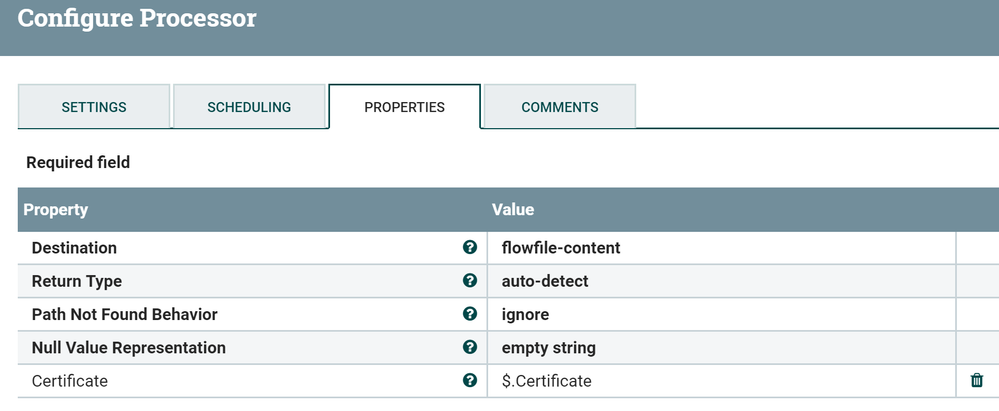Click the Required field label
999x411 pixels.
(78, 162)
